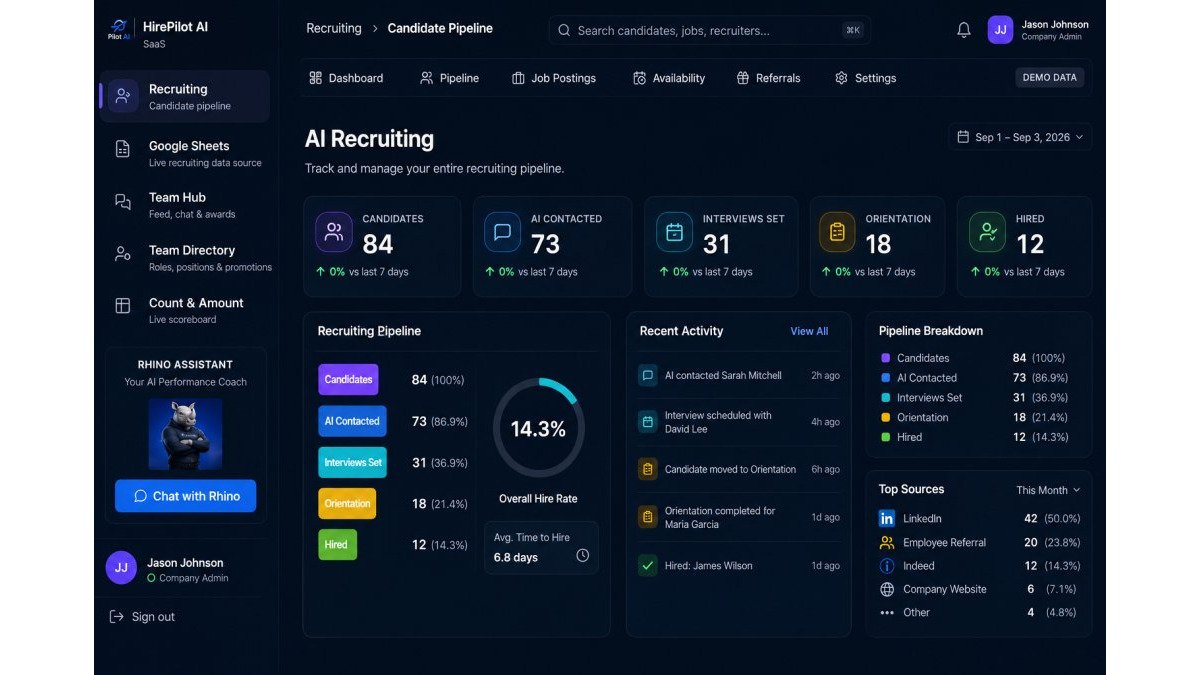1200x675 pixels.
Task: Click the icon beside AI contacted Sarah Mitchell
Action: (x=647, y=376)
